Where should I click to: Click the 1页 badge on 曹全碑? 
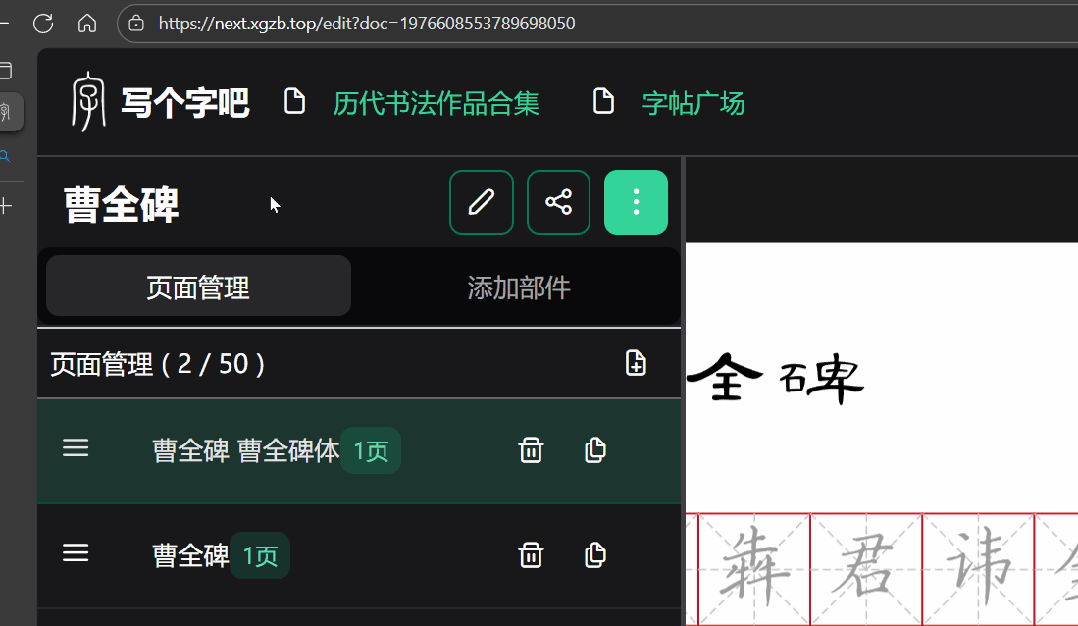(259, 555)
